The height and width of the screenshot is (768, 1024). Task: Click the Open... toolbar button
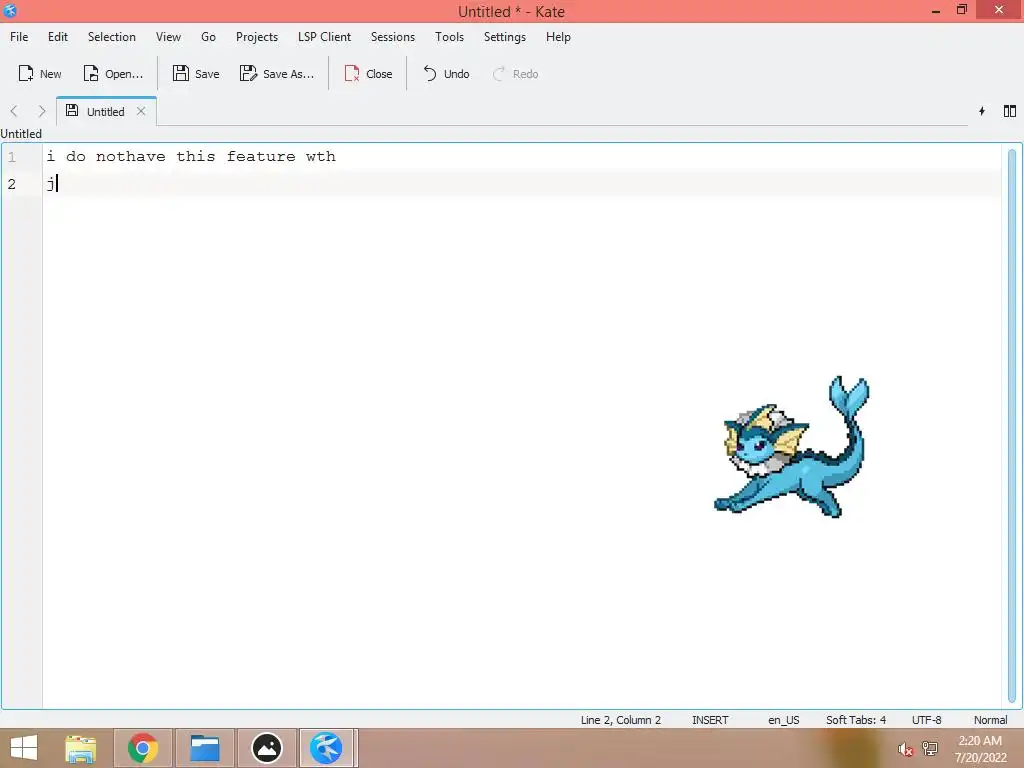click(113, 74)
